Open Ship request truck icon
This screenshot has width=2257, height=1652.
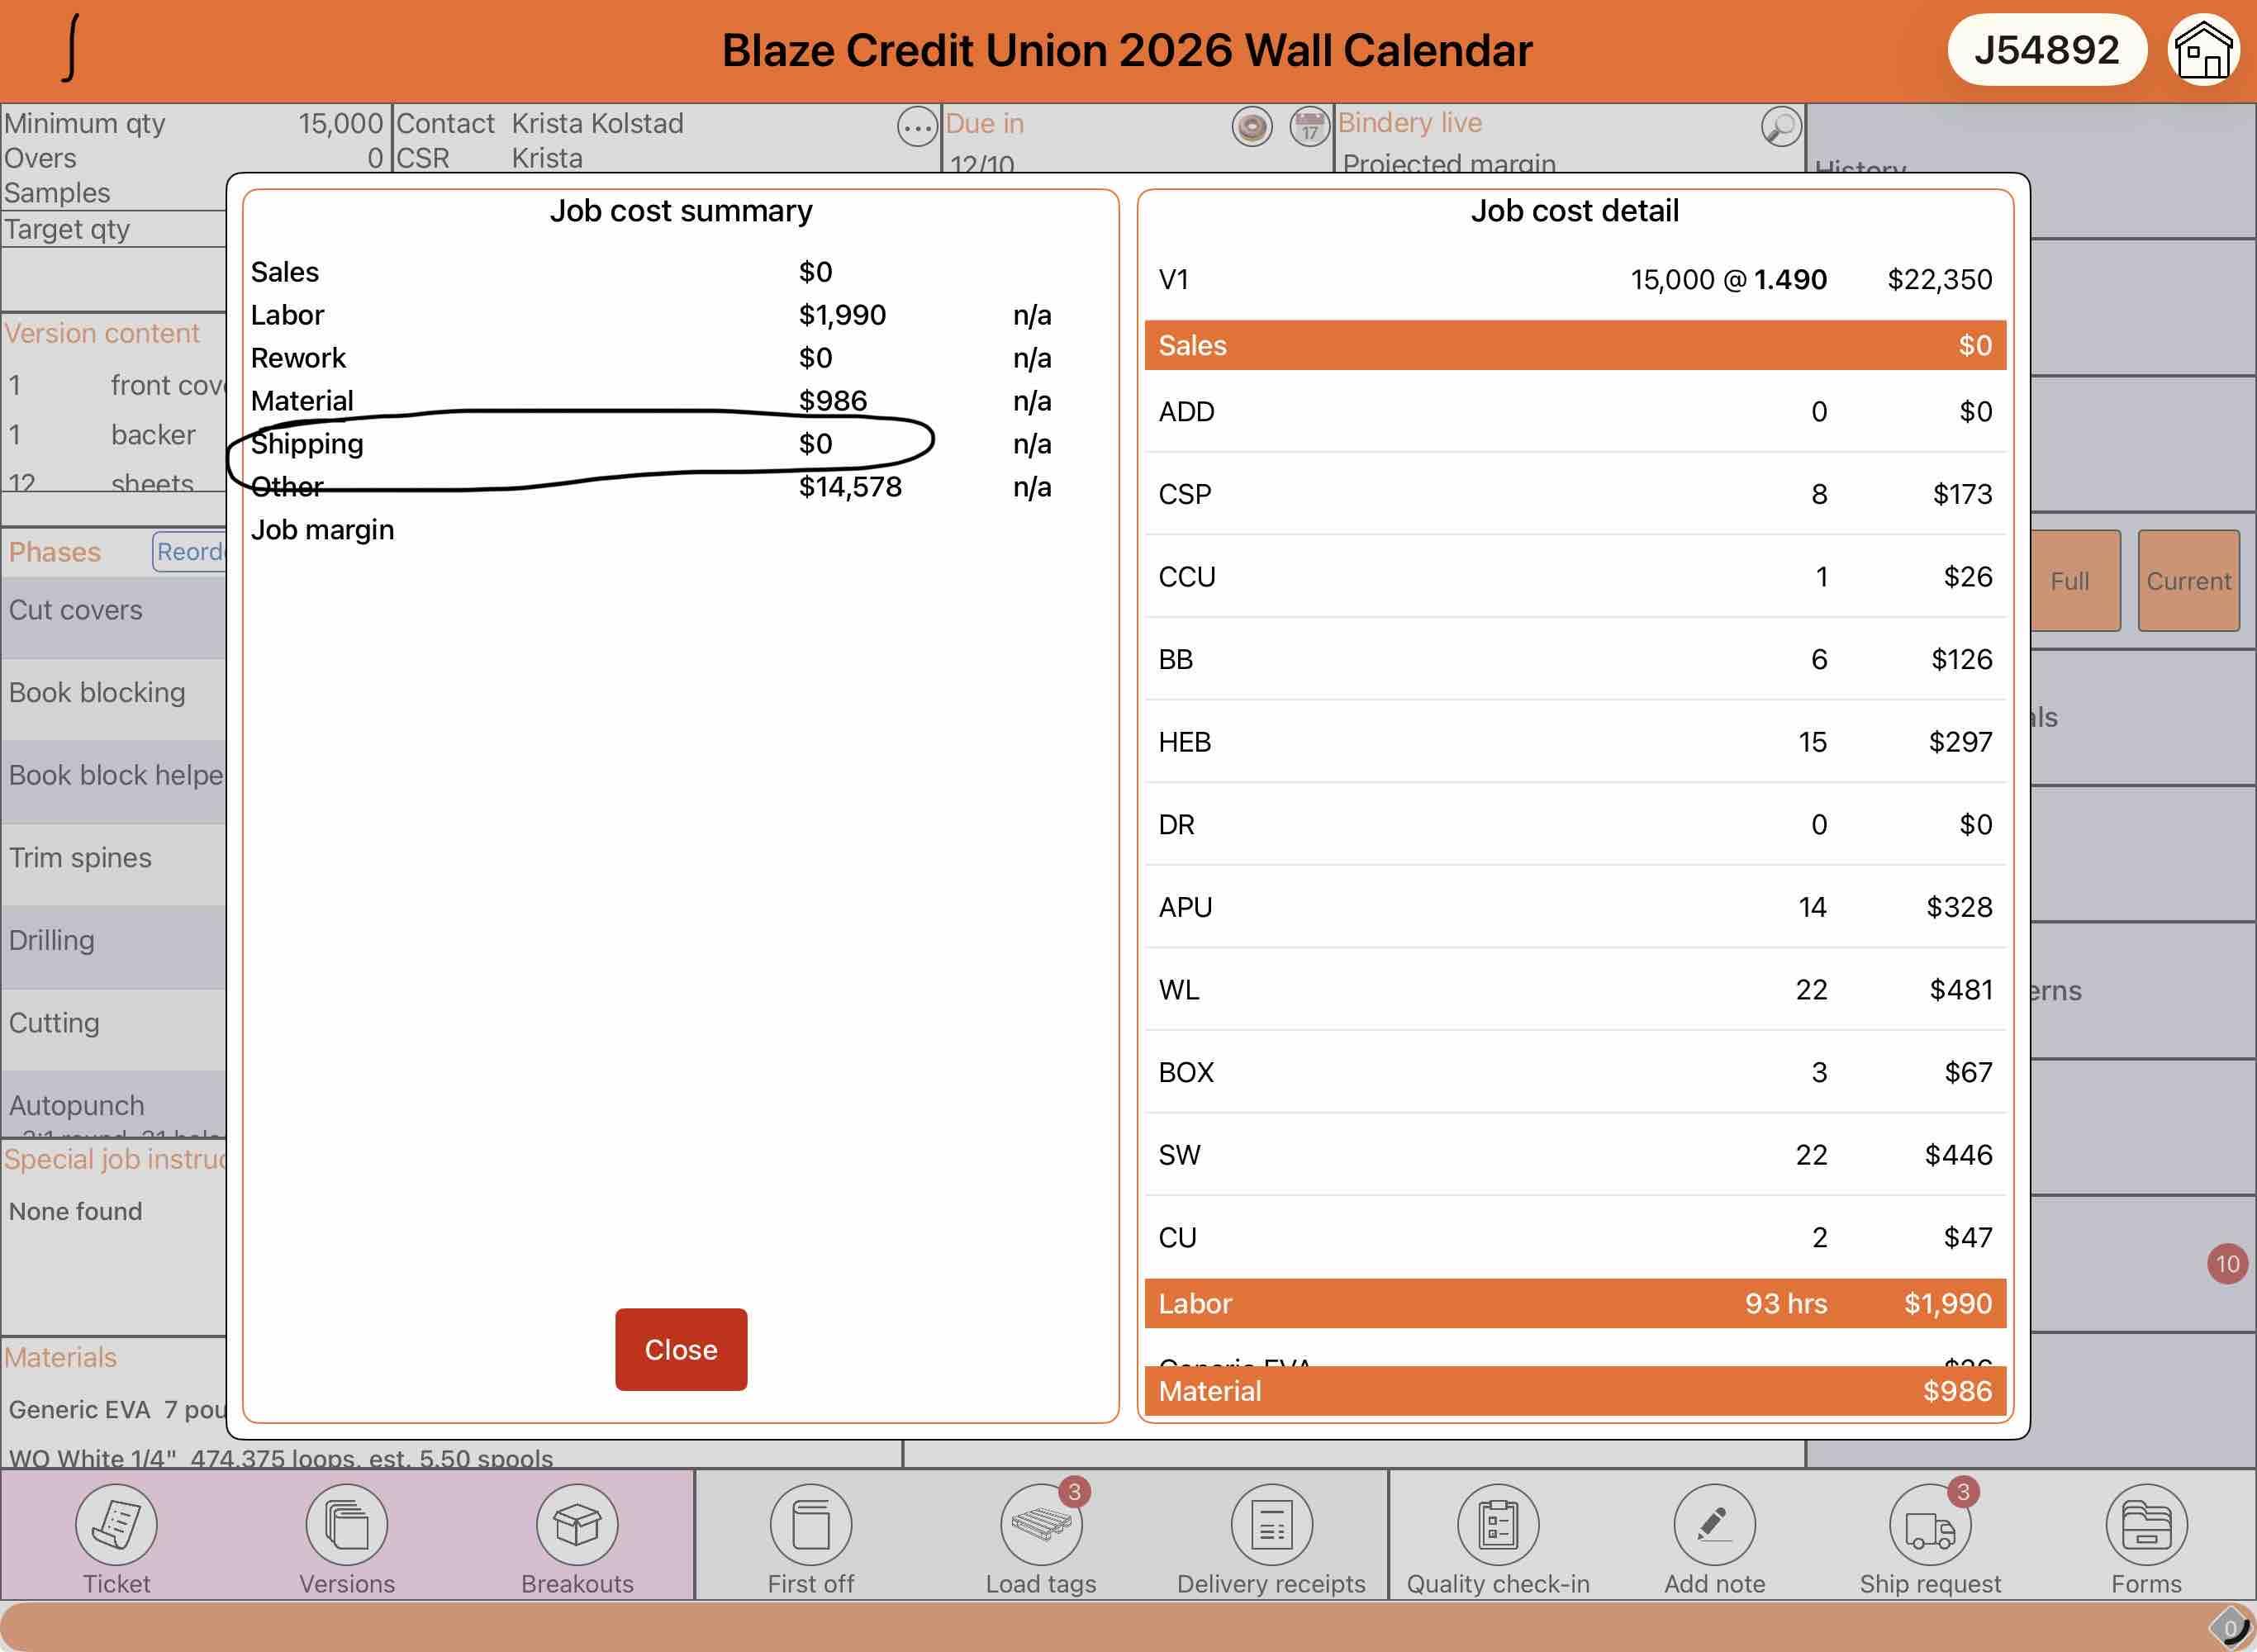coord(1929,1524)
